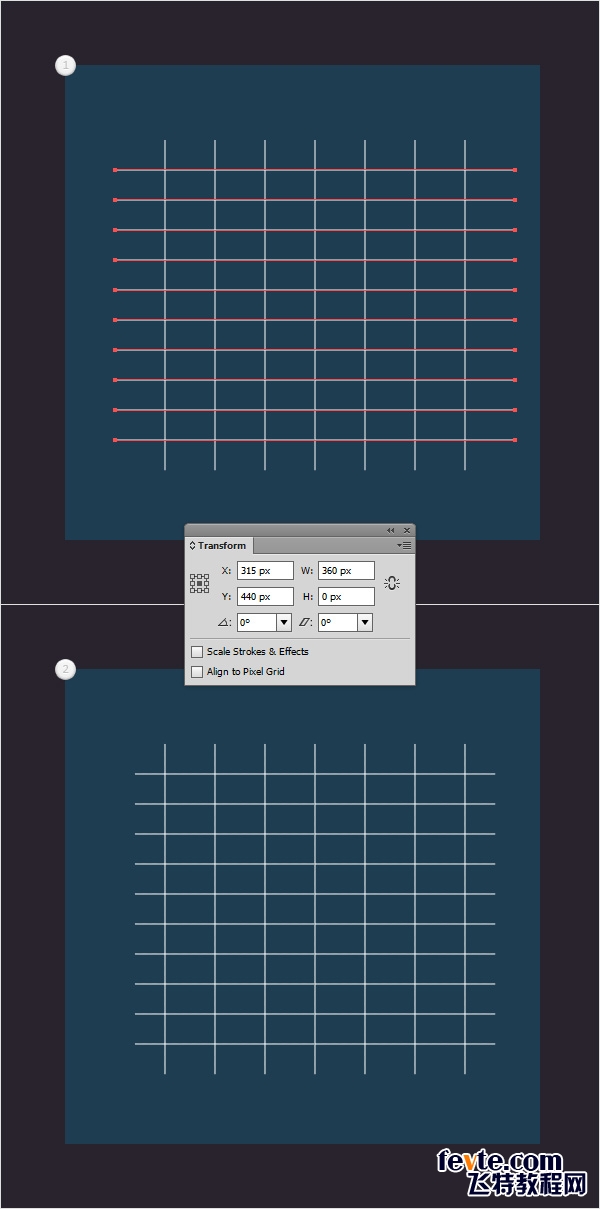Click the rotate angle value field

click(257, 622)
